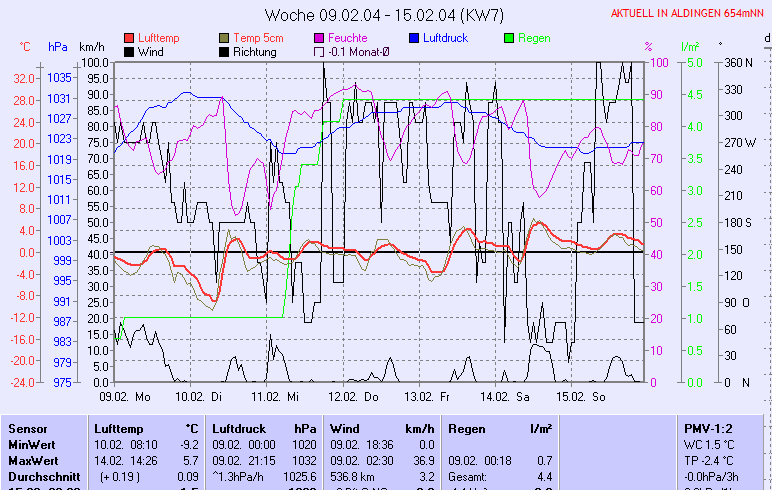This screenshot has height=490, width=772.
Task: Click the PMV-1:2 panel header
Action: point(709,427)
